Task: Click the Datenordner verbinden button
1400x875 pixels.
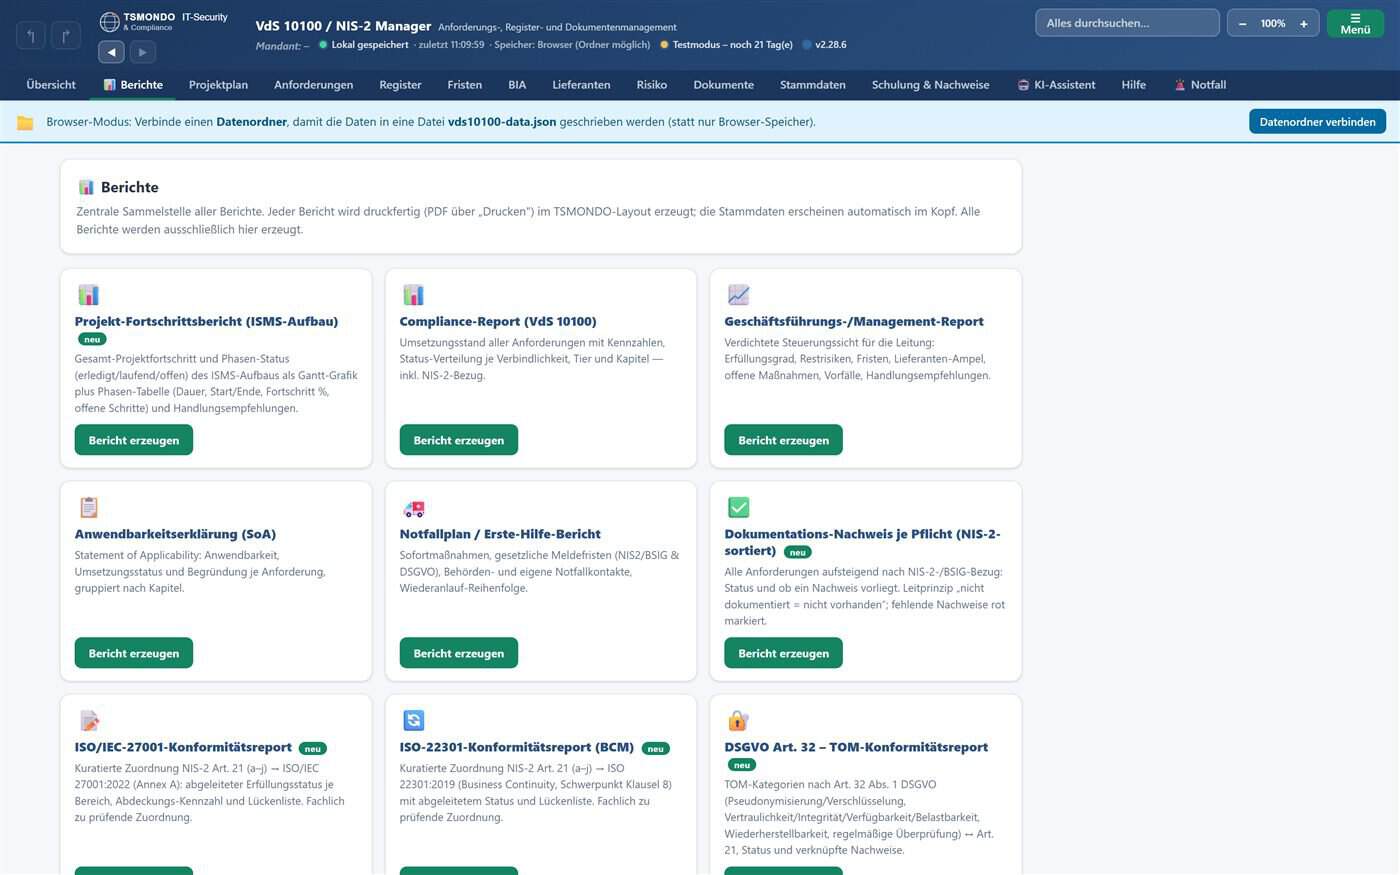Action: 1317,122
